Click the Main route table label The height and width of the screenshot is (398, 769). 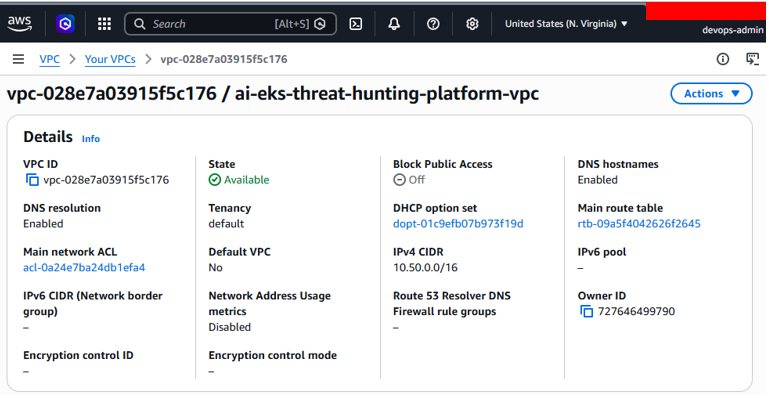(x=620, y=208)
